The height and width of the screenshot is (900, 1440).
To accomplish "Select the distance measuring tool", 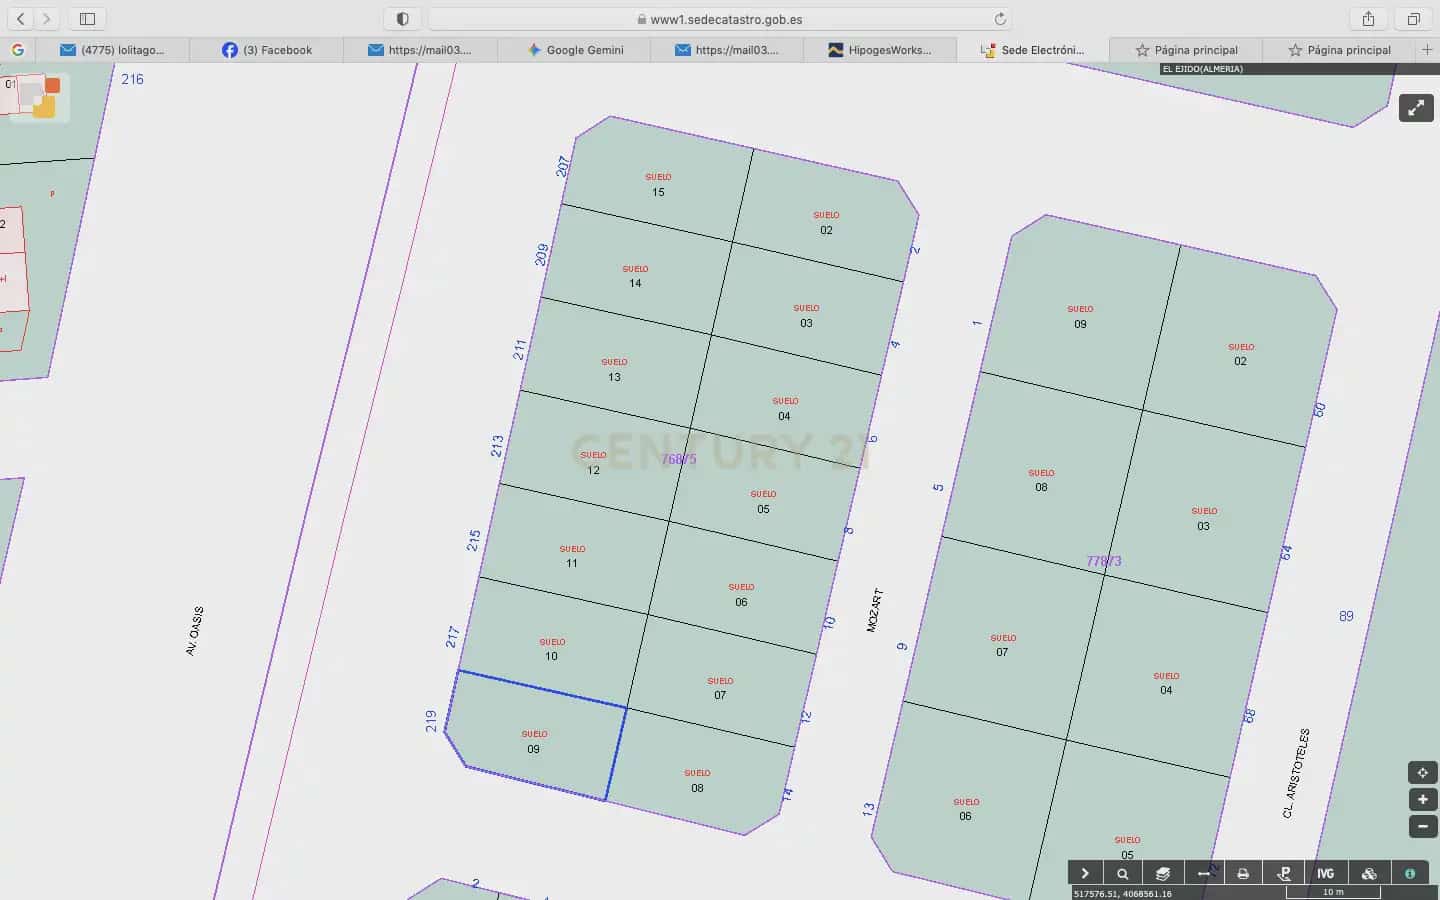I will [x=1203, y=873].
